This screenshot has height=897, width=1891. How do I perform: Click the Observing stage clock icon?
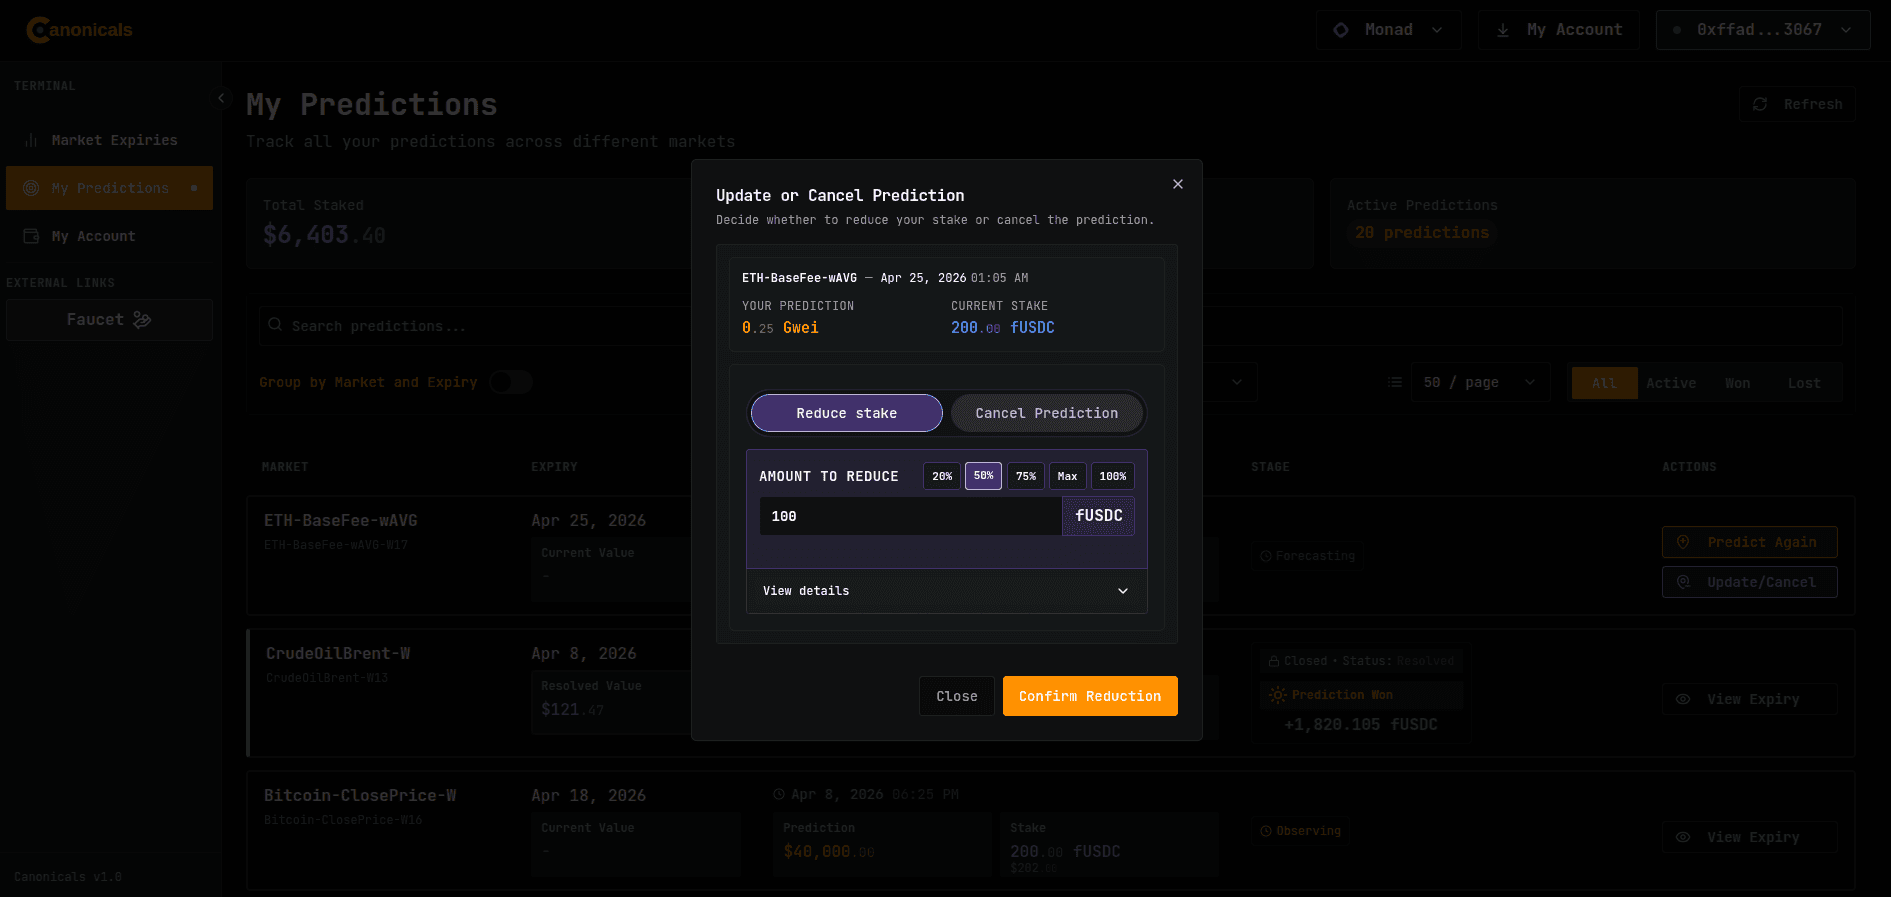(x=1266, y=831)
